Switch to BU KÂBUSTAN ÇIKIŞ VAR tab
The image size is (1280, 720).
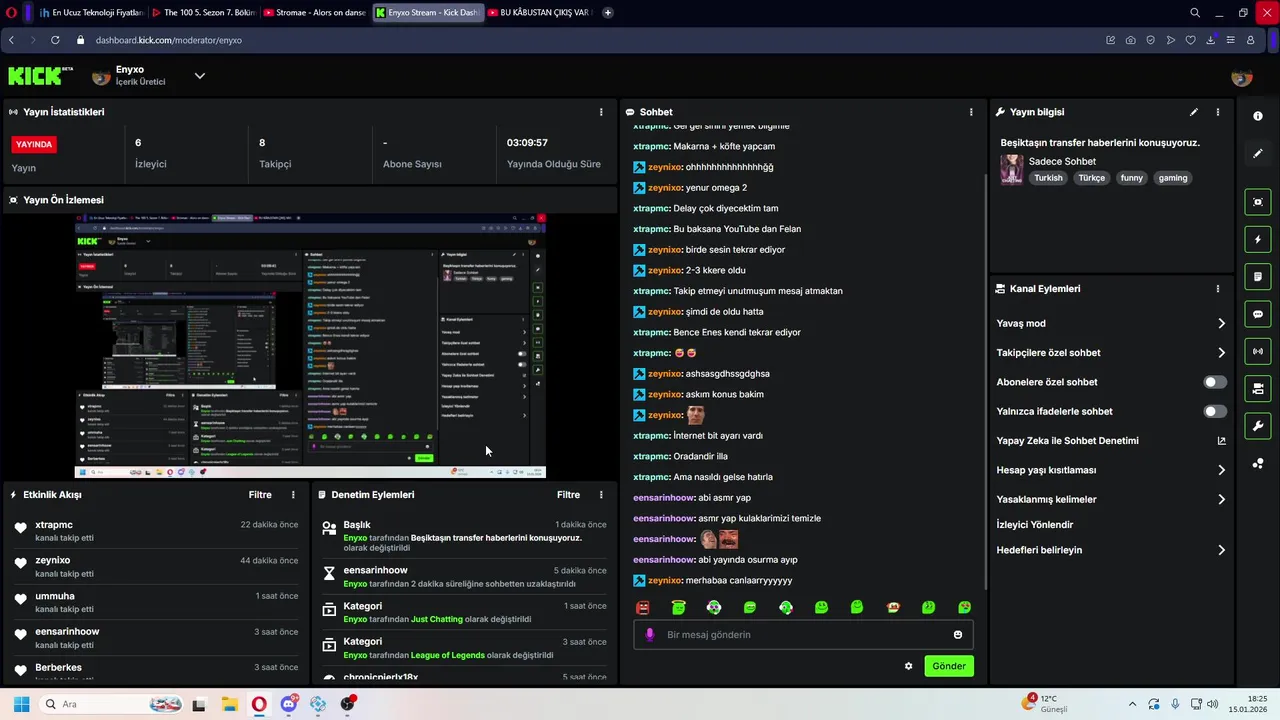[539, 13]
